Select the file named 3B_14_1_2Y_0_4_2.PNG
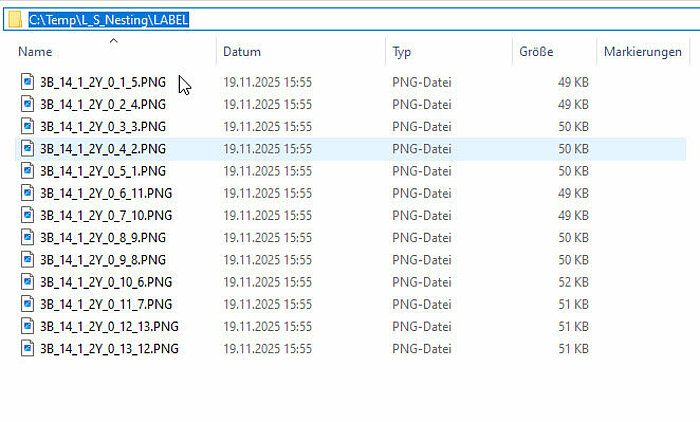 [102, 149]
